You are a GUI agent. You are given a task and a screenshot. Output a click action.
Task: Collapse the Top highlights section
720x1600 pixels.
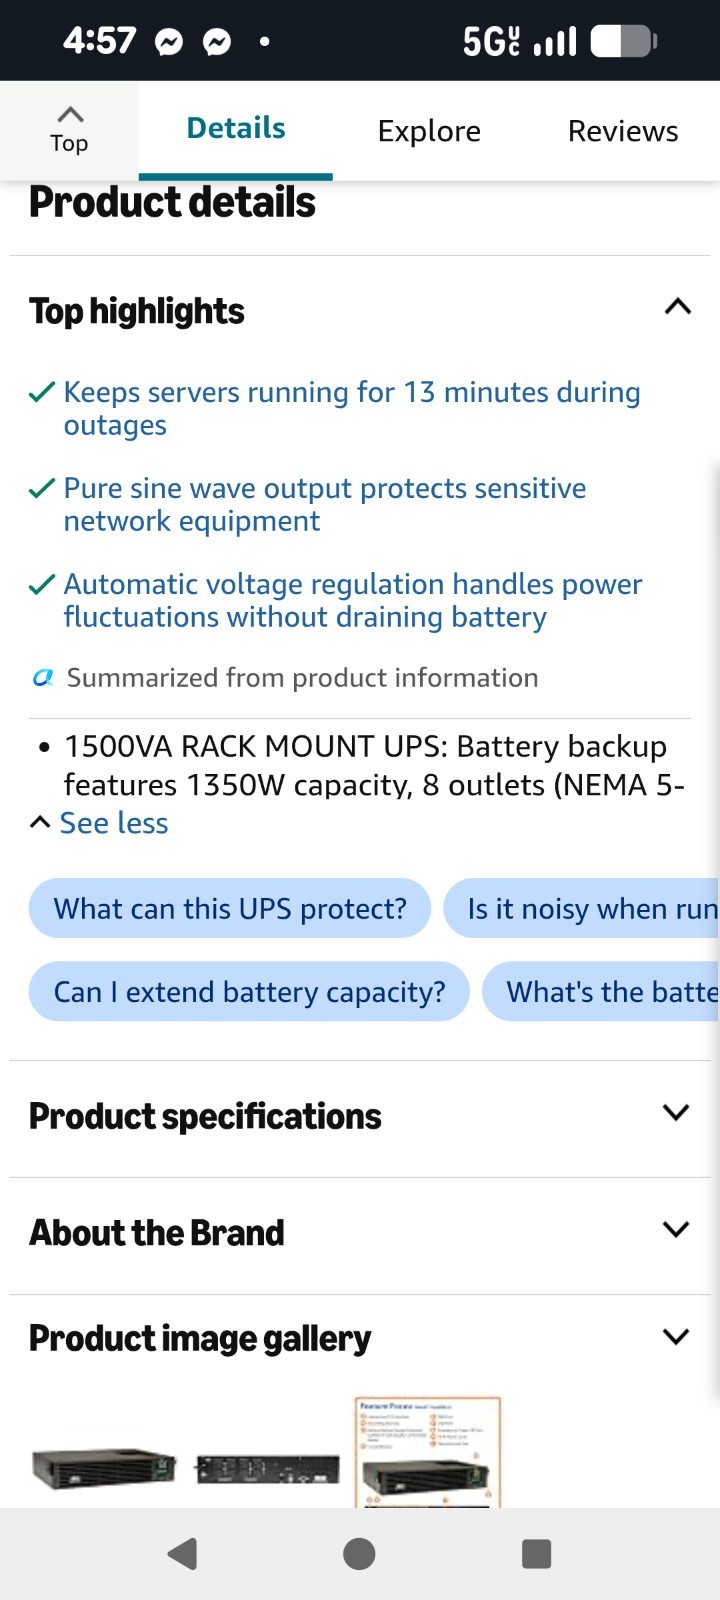[677, 306]
